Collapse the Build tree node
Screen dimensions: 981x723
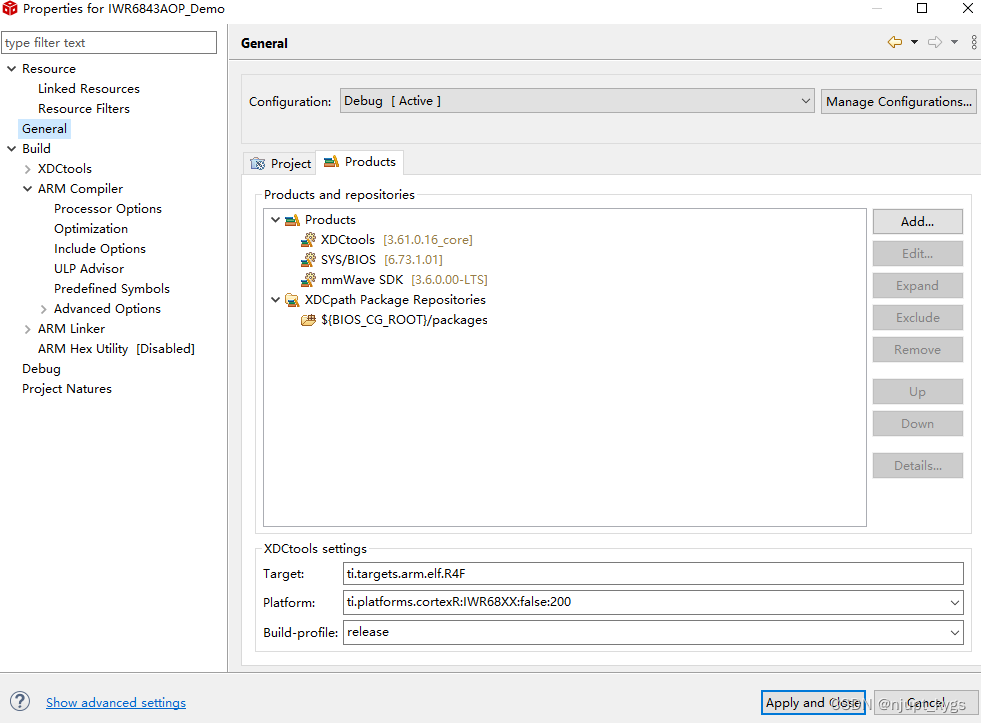point(11,148)
